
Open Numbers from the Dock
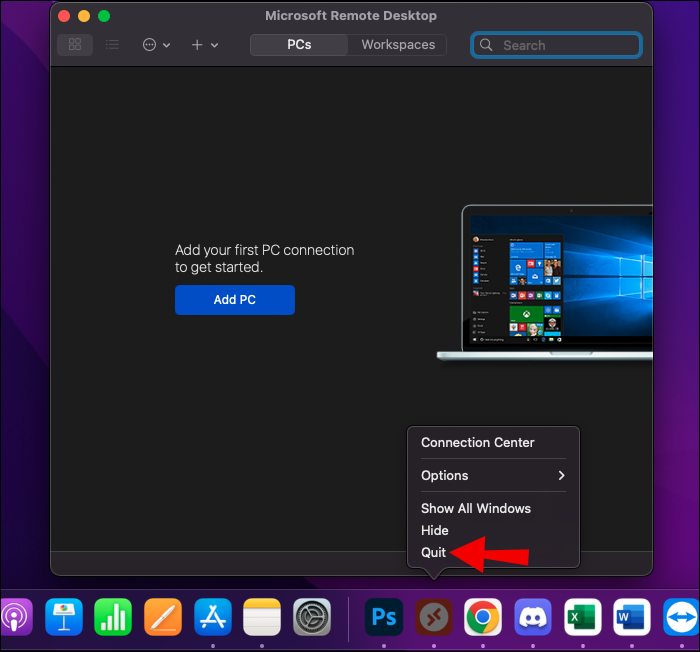click(x=113, y=617)
